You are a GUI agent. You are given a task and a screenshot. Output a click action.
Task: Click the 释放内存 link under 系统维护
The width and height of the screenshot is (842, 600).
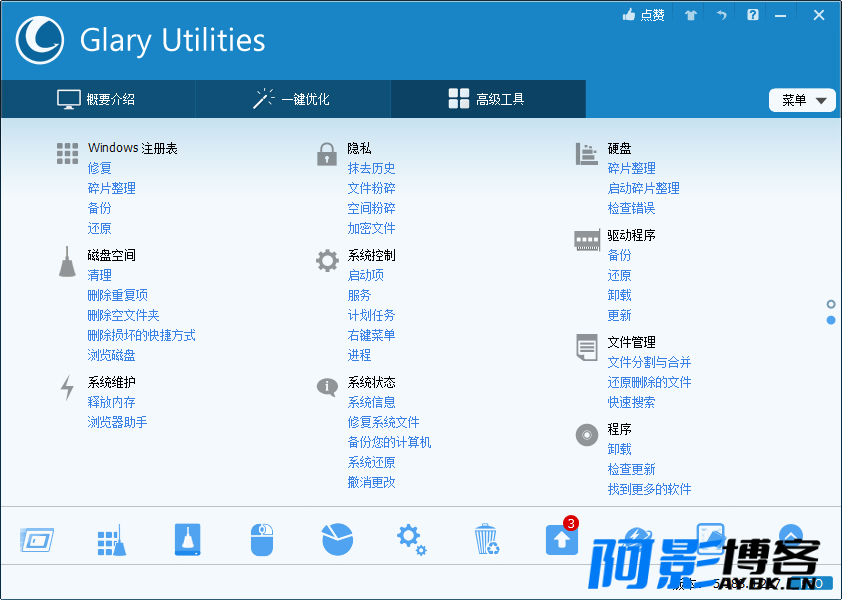[111, 402]
